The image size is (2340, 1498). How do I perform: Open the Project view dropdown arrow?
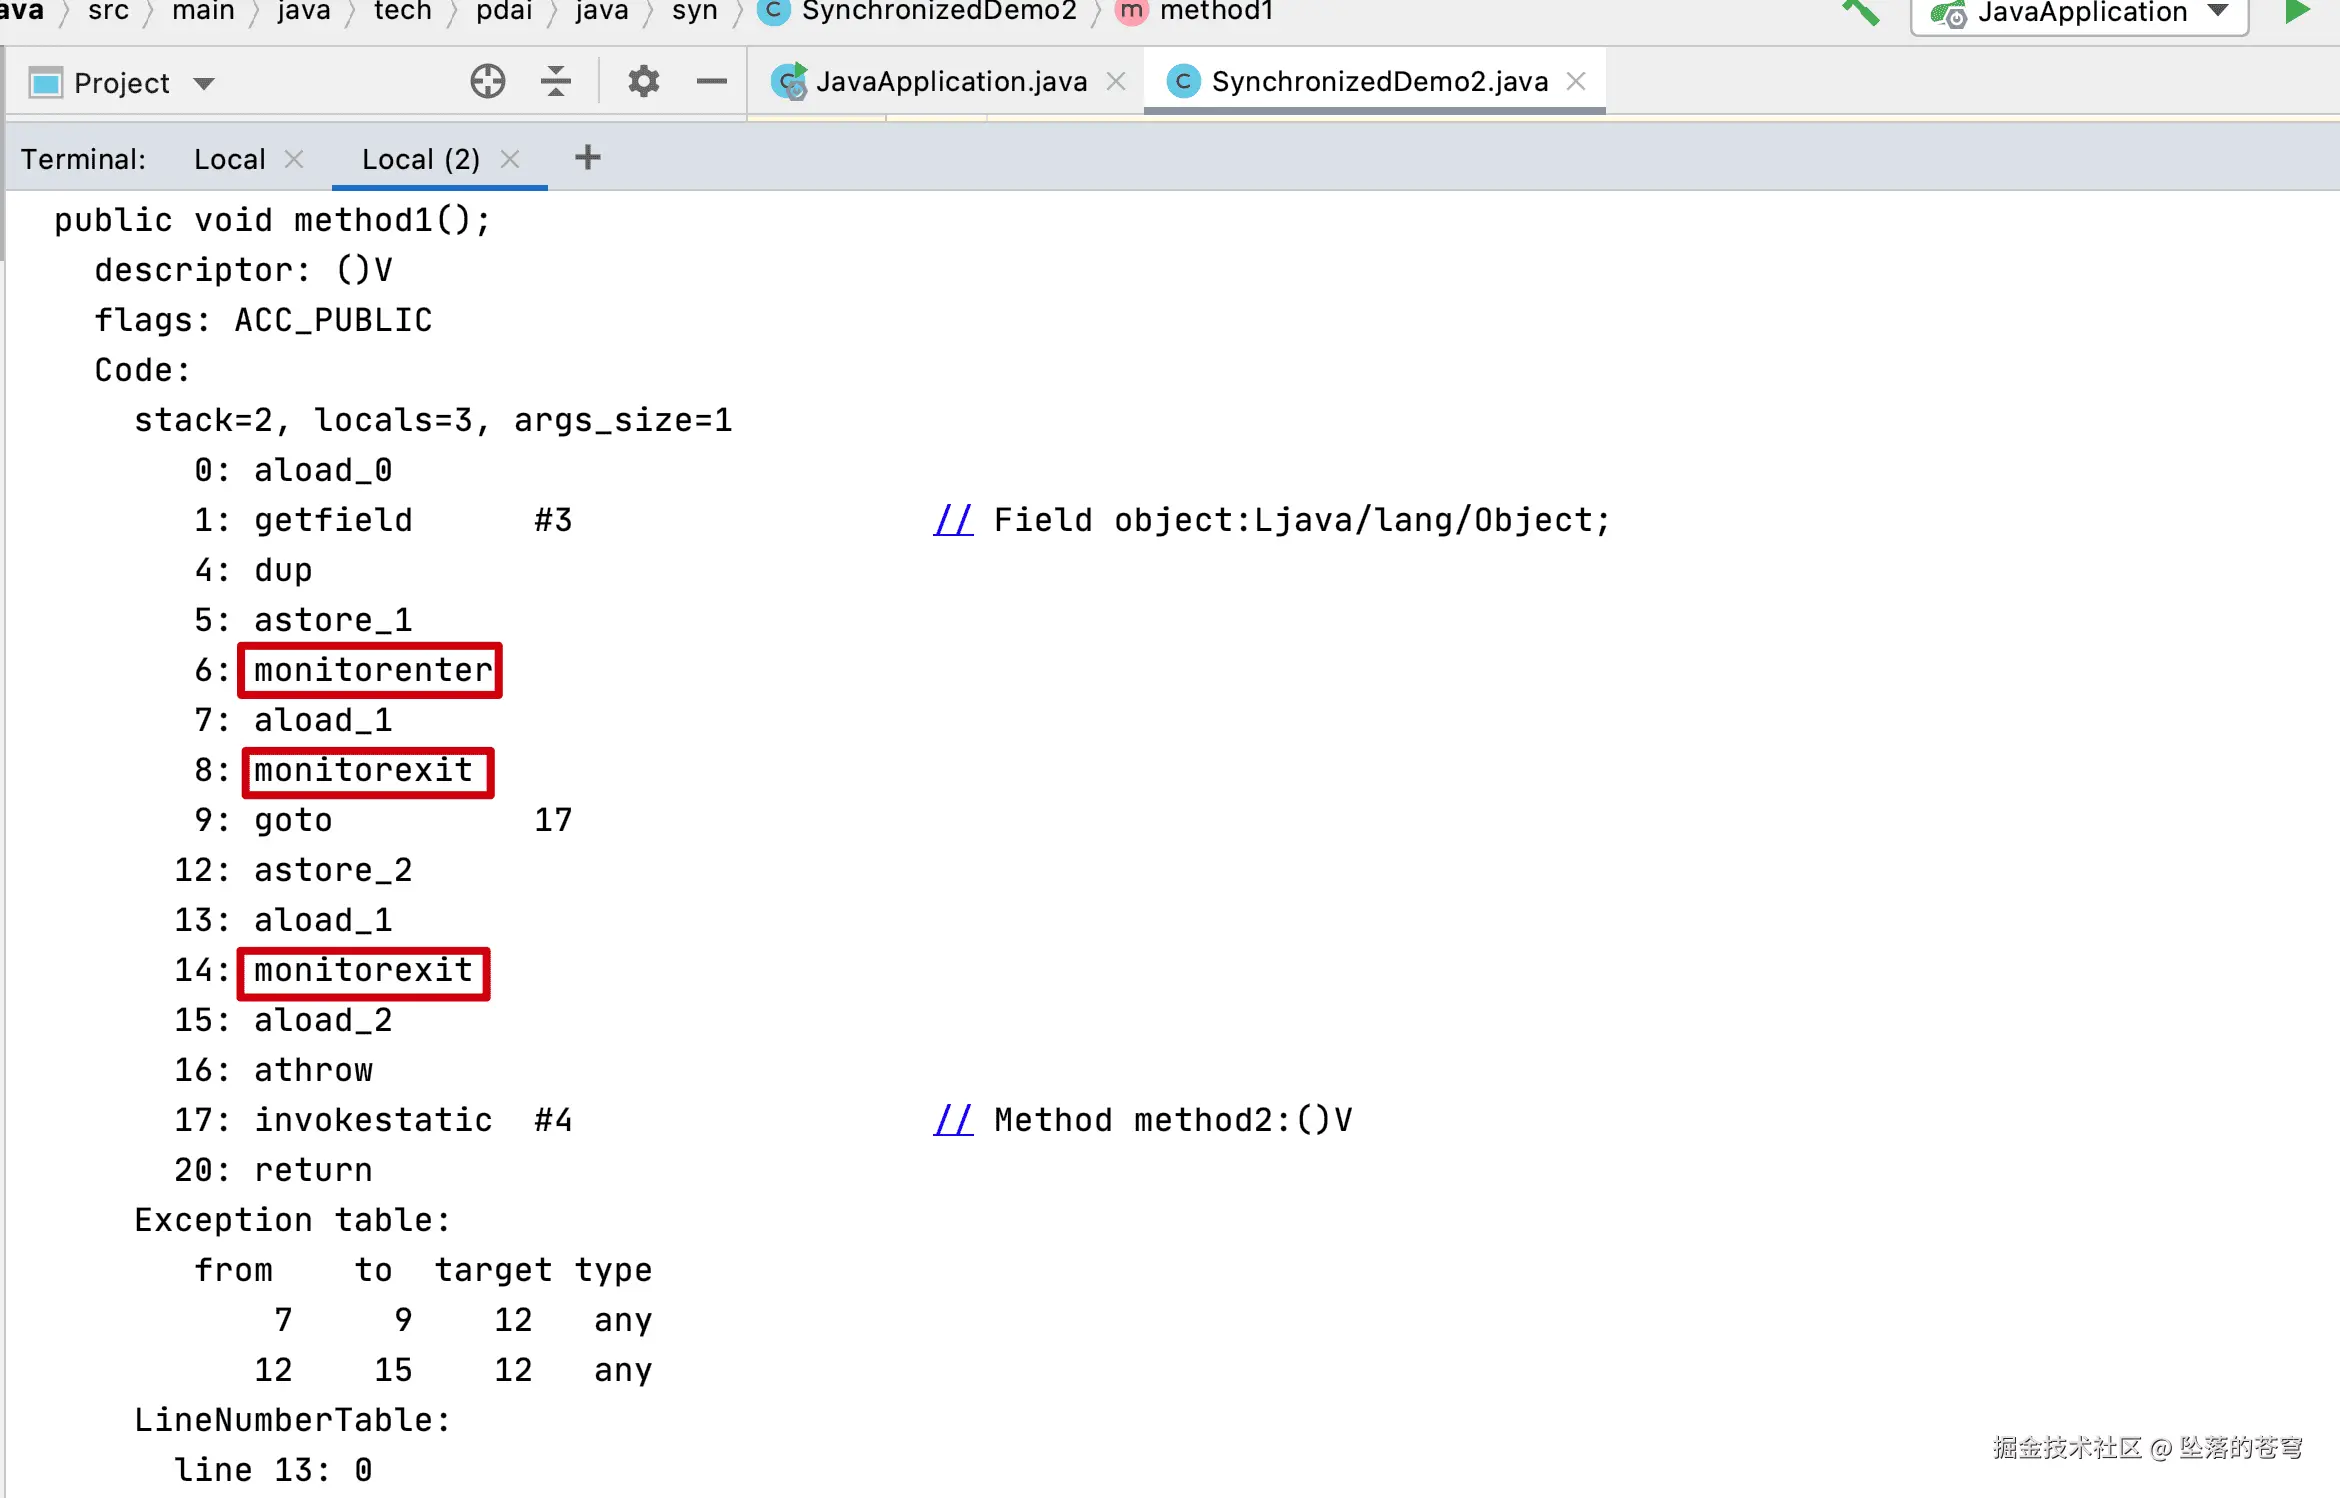click(x=204, y=83)
